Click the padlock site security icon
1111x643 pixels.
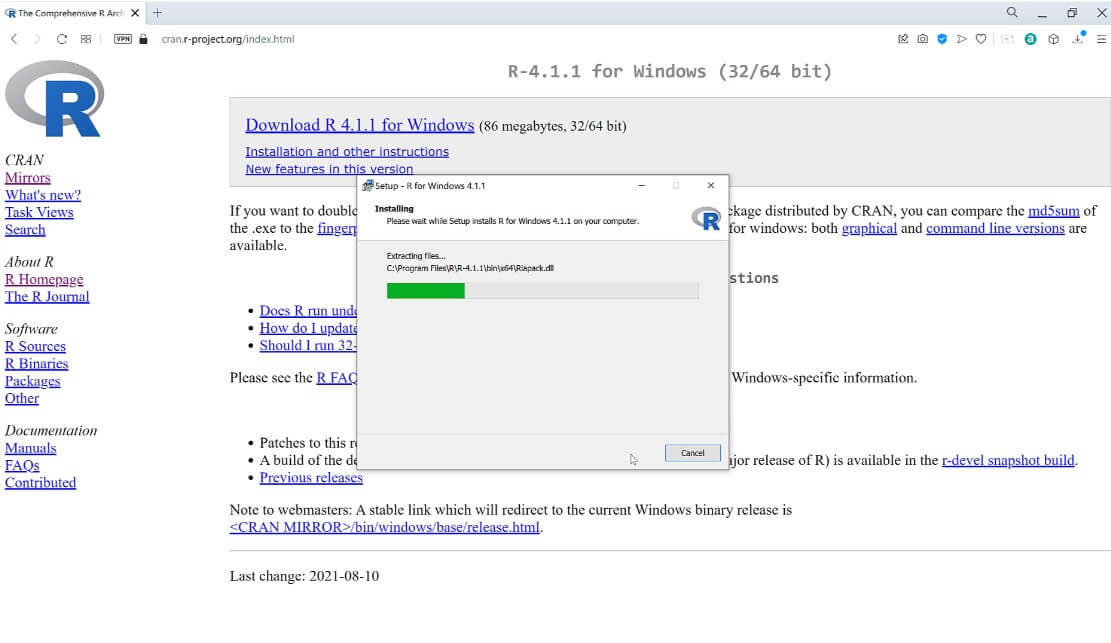(x=143, y=39)
